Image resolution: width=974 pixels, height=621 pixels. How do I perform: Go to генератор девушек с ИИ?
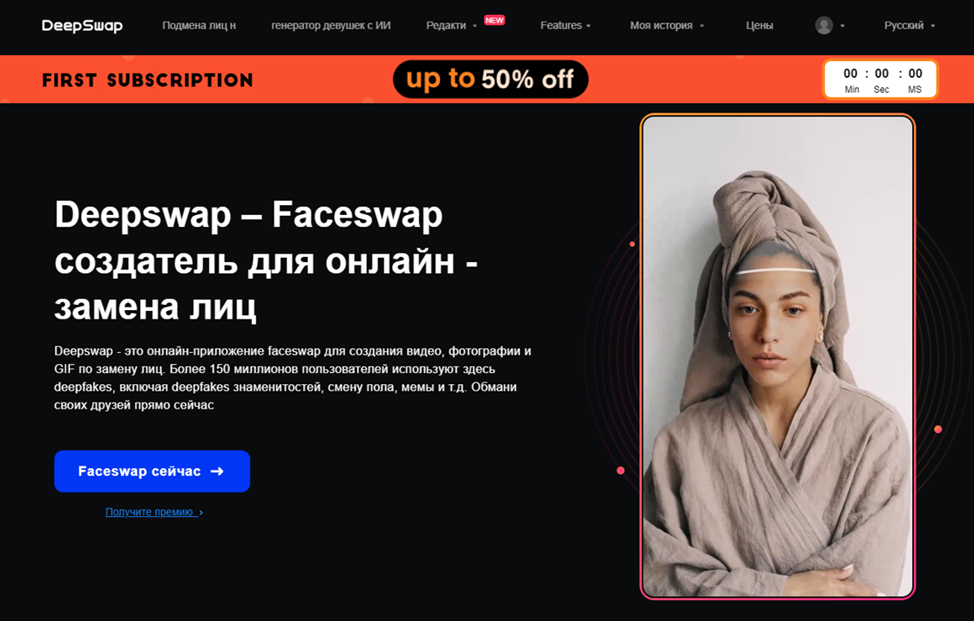pos(330,25)
